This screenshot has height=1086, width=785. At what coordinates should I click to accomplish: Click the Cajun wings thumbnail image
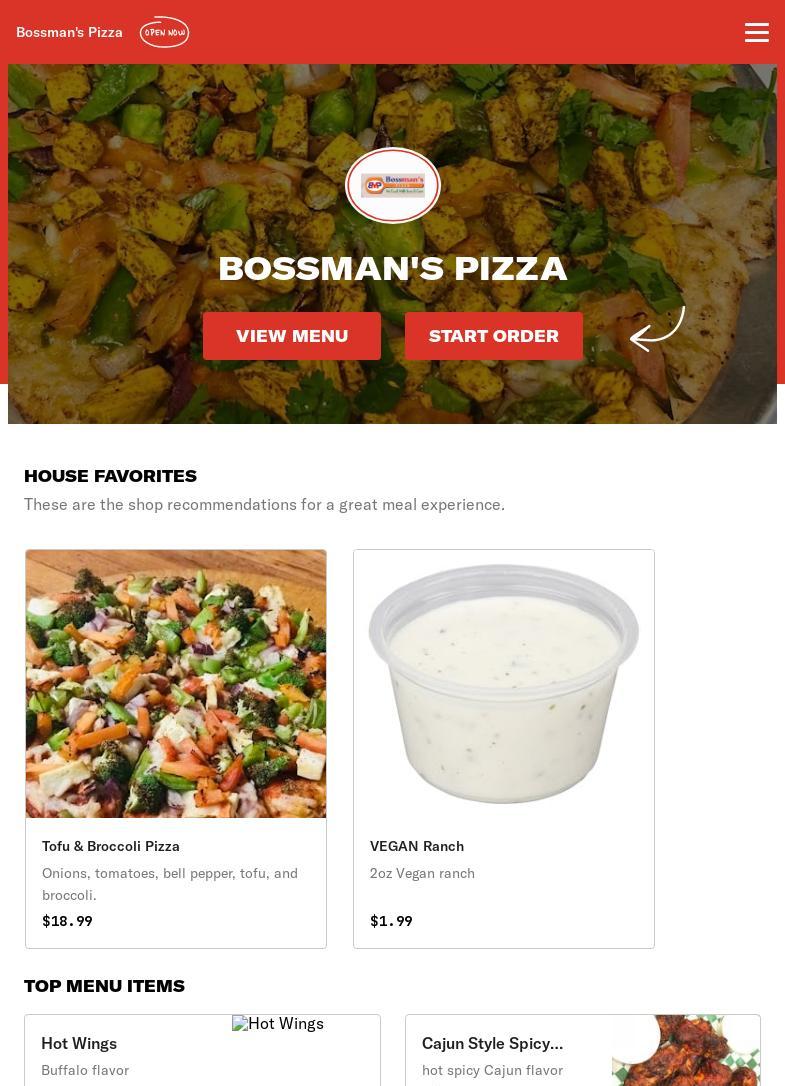(x=686, y=1050)
